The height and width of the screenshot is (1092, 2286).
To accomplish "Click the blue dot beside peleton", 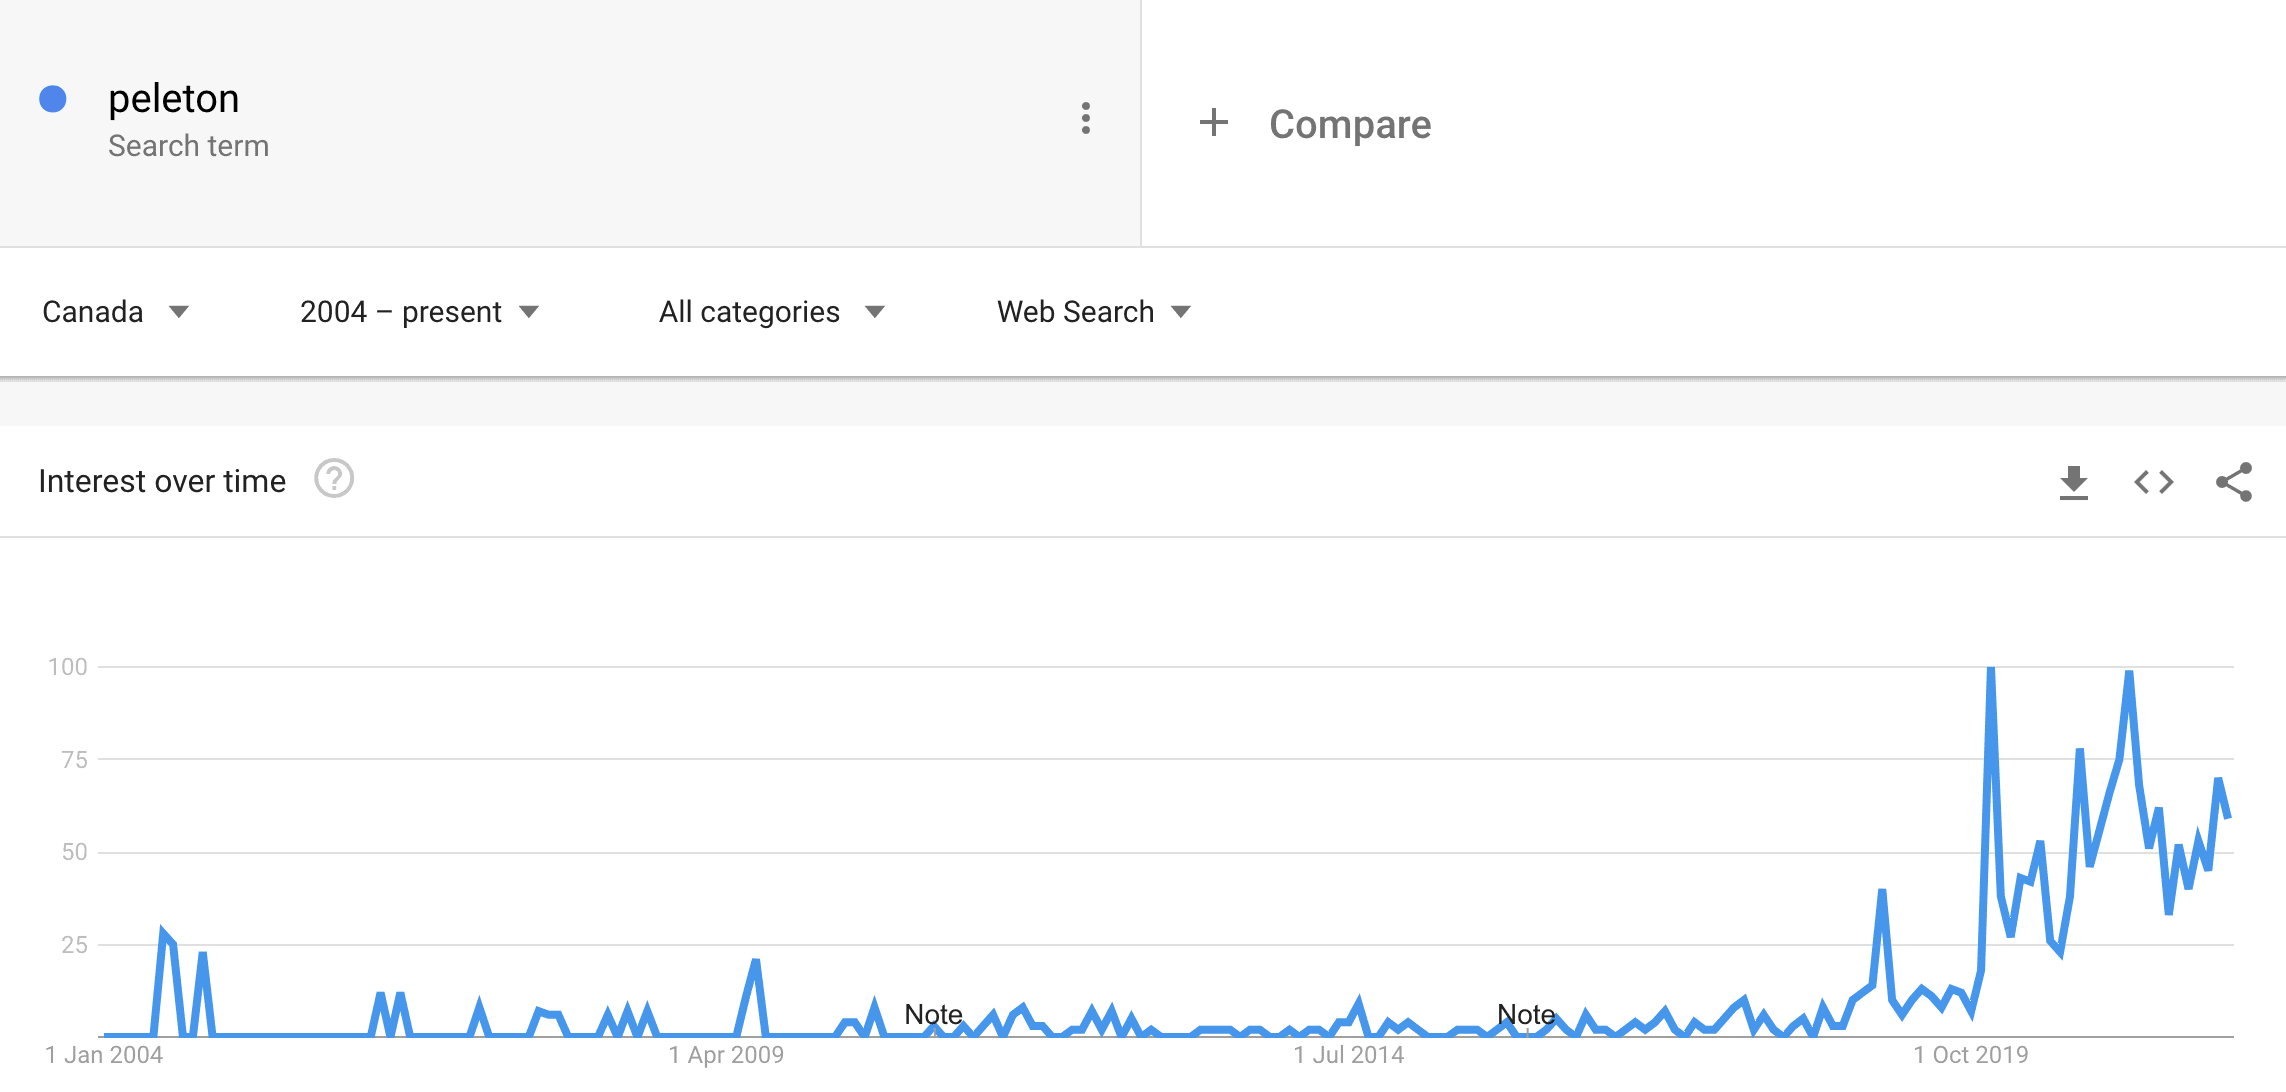I will (x=53, y=99).
